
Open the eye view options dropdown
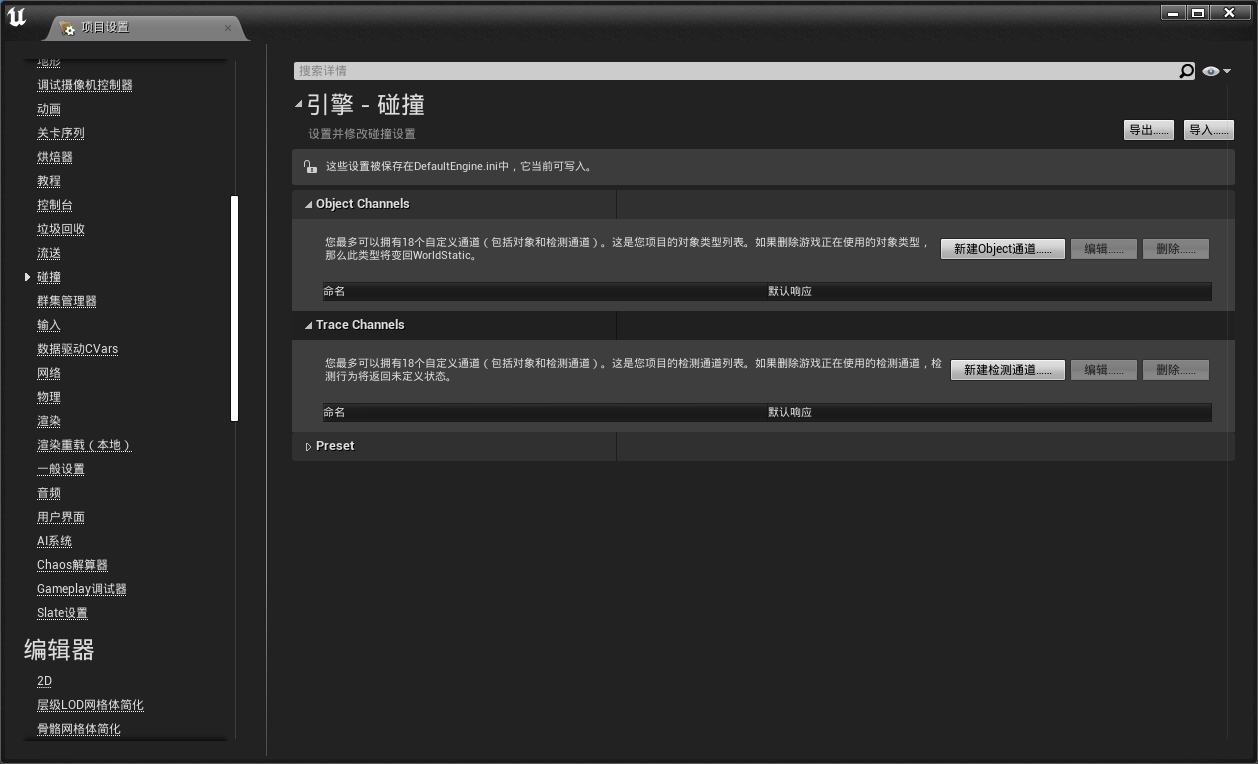[1216, 71]
